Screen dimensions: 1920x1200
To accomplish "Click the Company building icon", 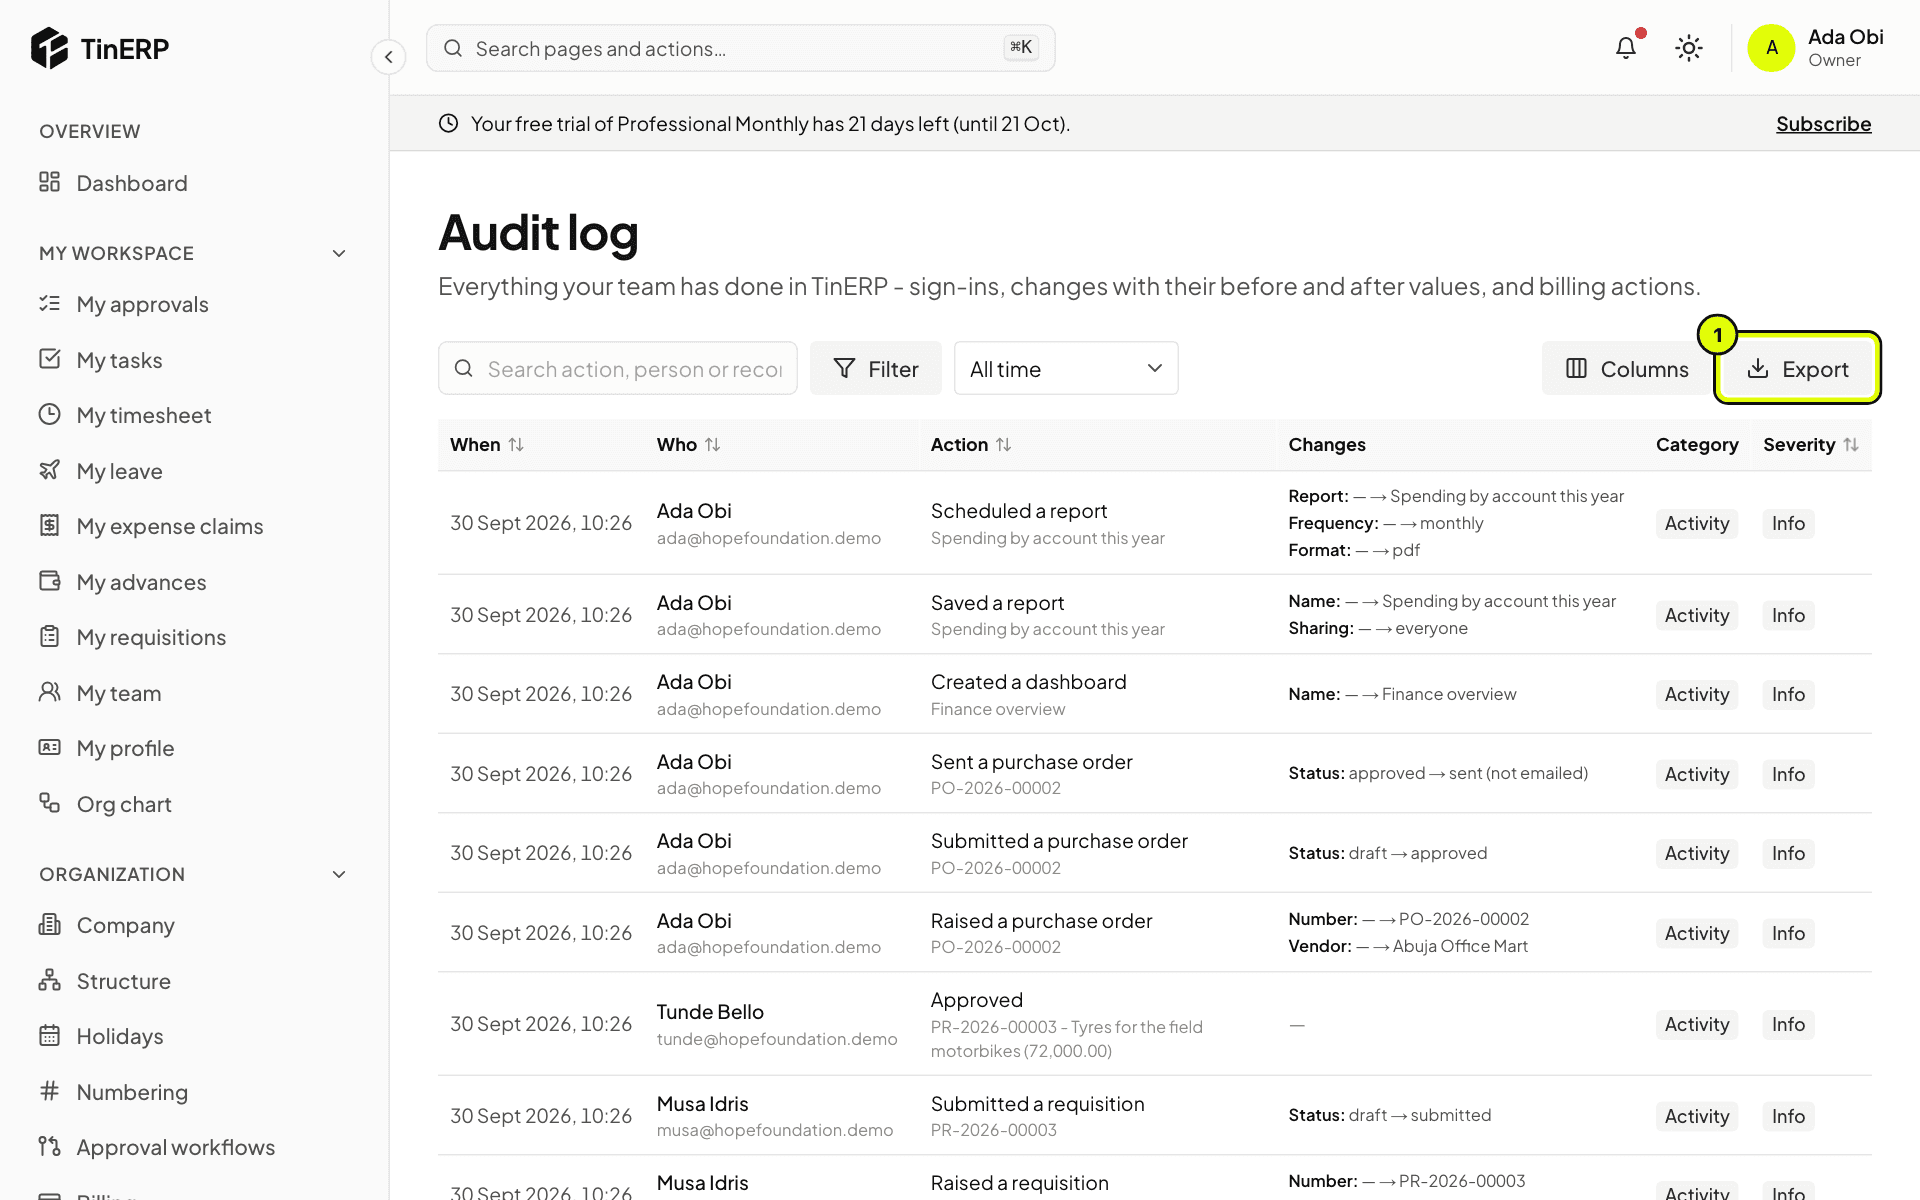I will click(x=49, y=924).
